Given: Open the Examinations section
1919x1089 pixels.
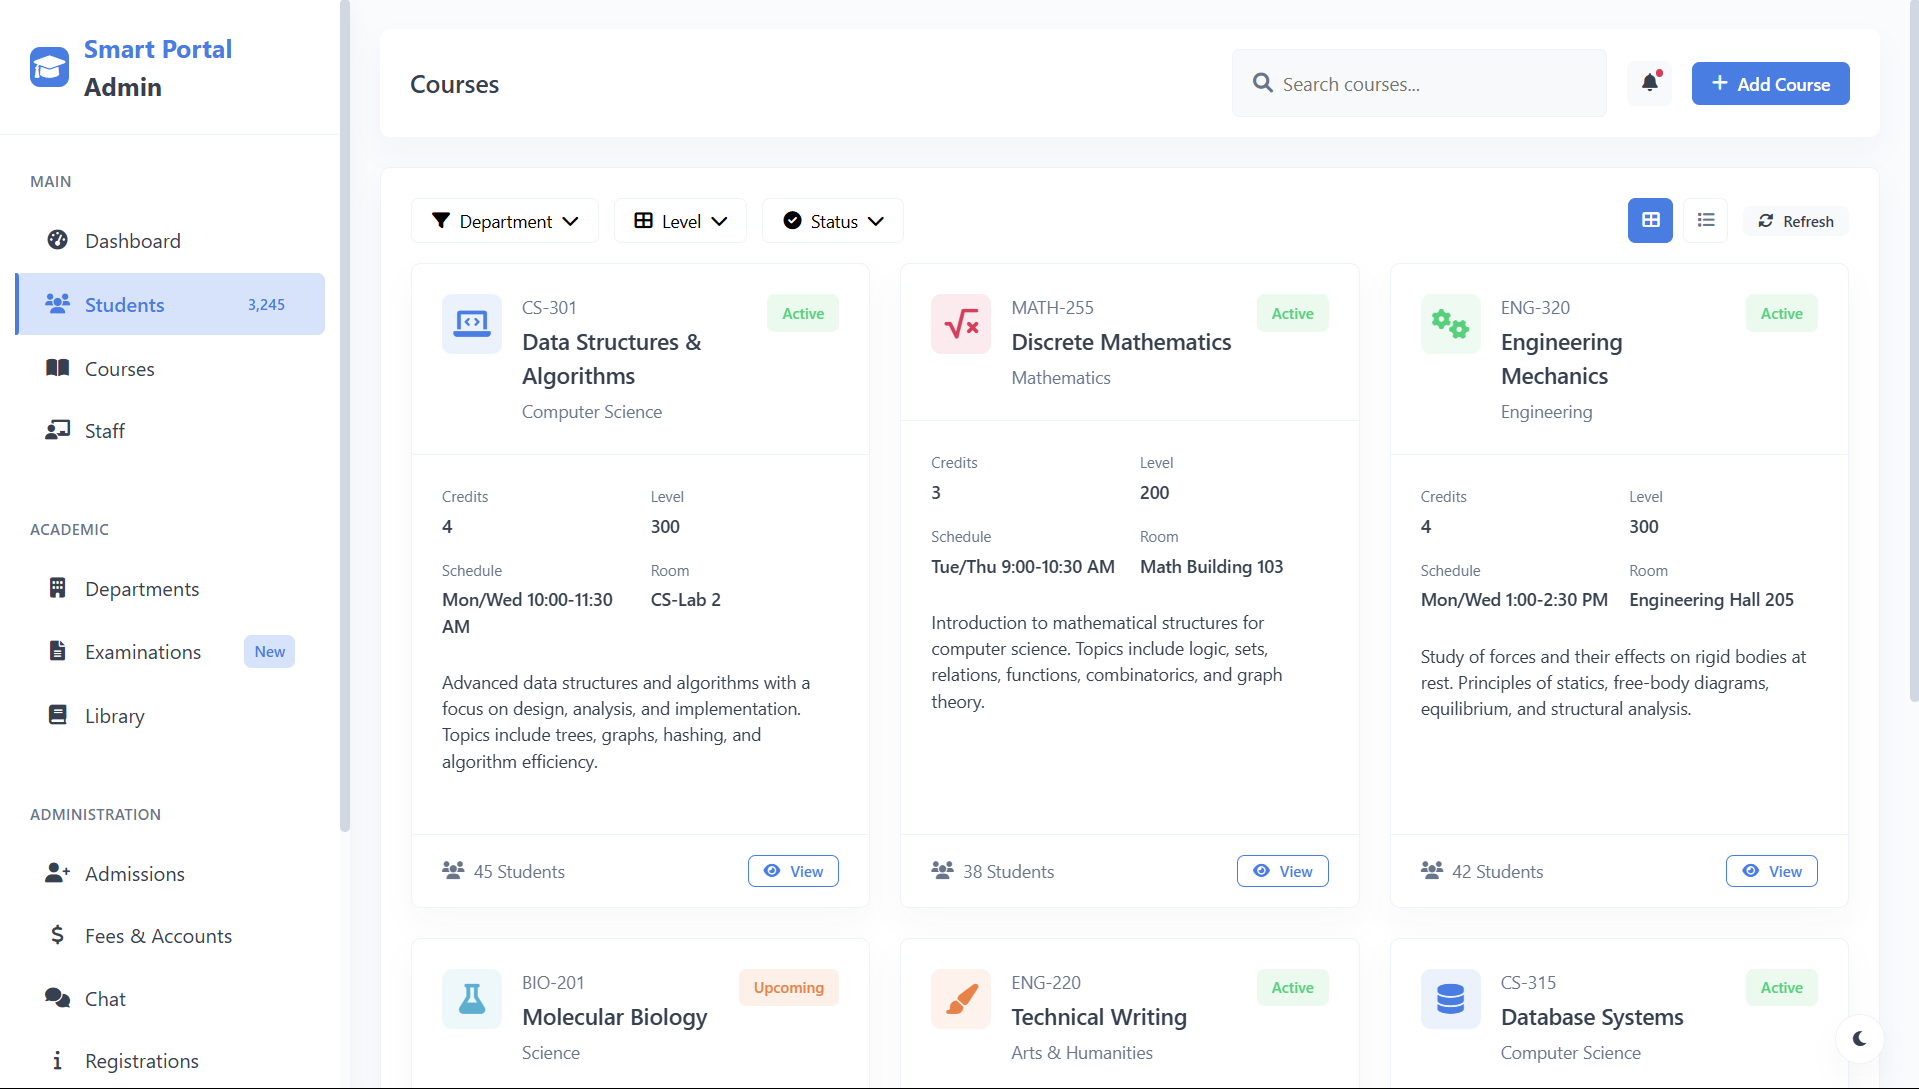Looking at the screenshot, I should tap(141, 651).
